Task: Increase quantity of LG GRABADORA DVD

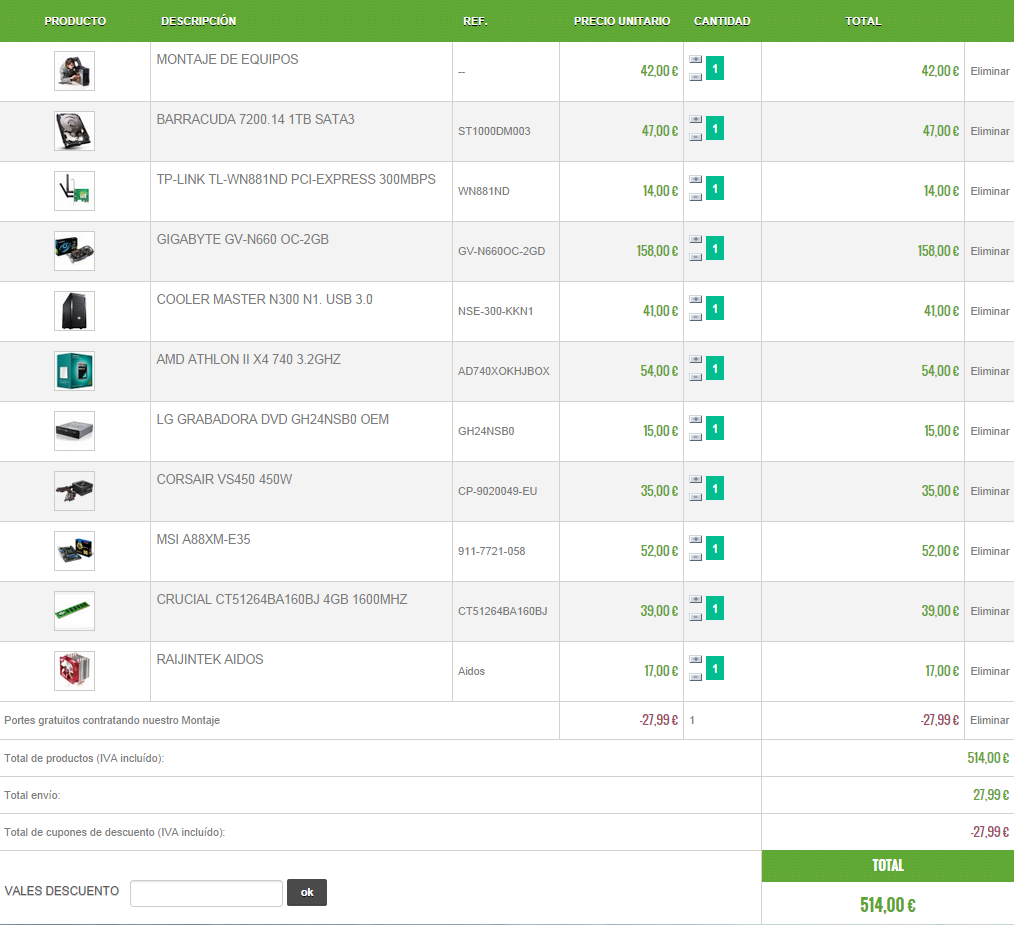Action: click(x=695, y=420)
